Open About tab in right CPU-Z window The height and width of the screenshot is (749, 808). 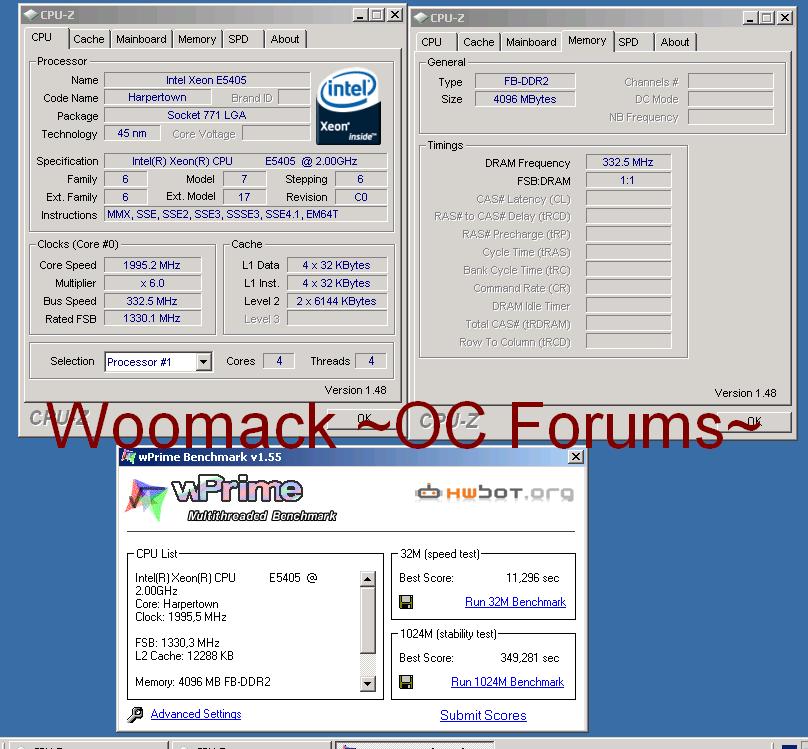tap(675, 42)
